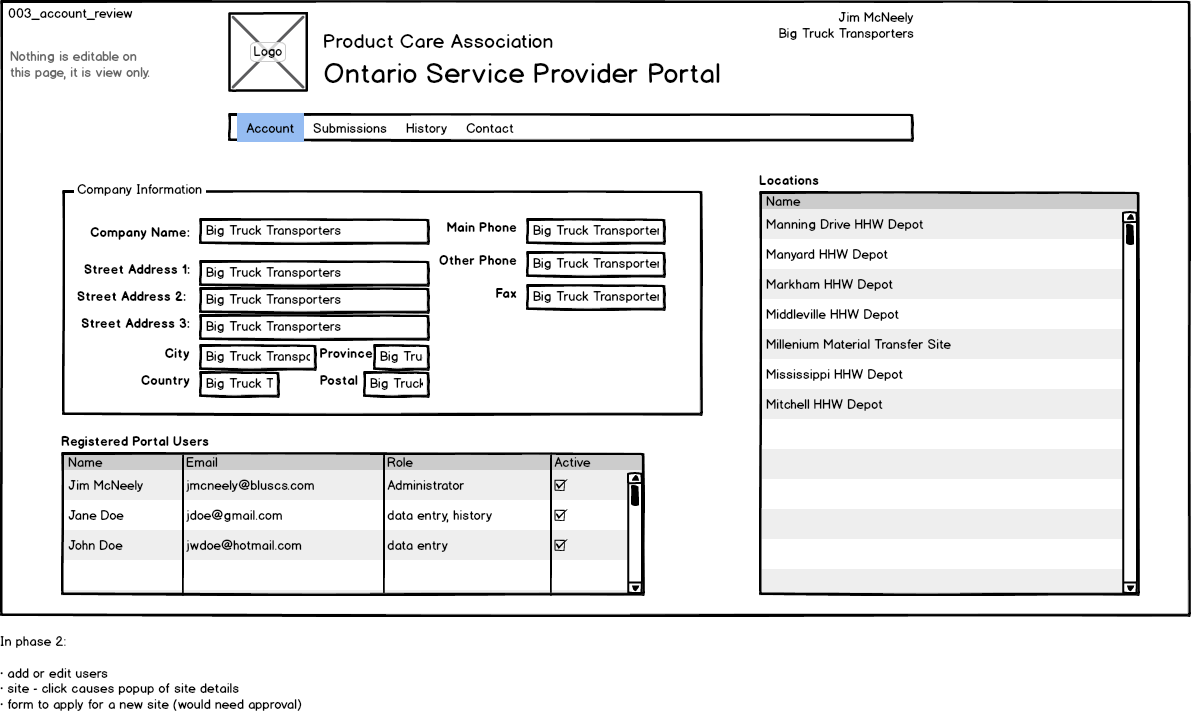Select John Doe in users table
Viewport: 1191px width, 716px height.
coord(95,545)
